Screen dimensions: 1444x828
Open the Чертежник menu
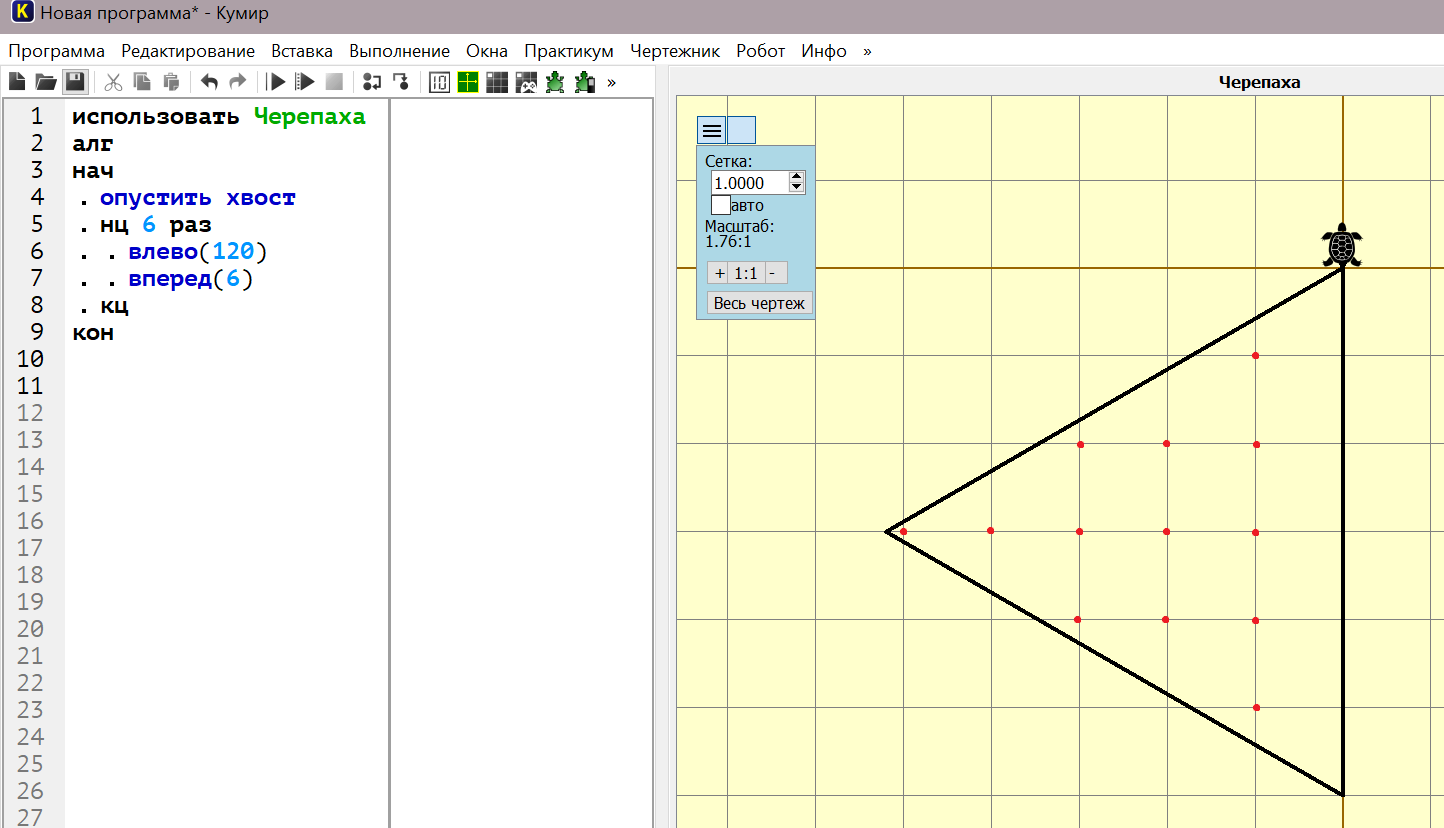675,51
